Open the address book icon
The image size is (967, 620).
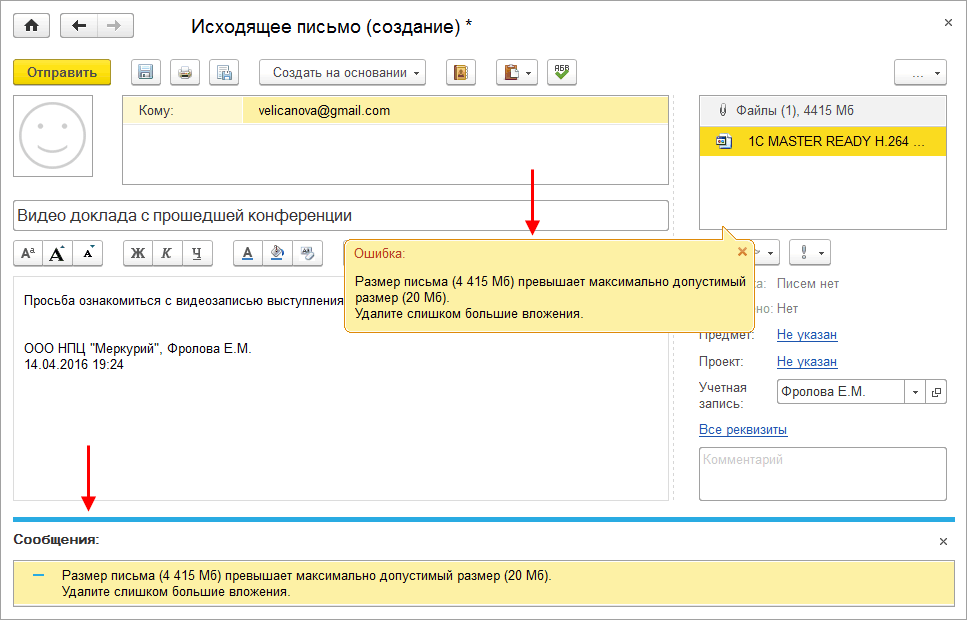coord(461,72)
